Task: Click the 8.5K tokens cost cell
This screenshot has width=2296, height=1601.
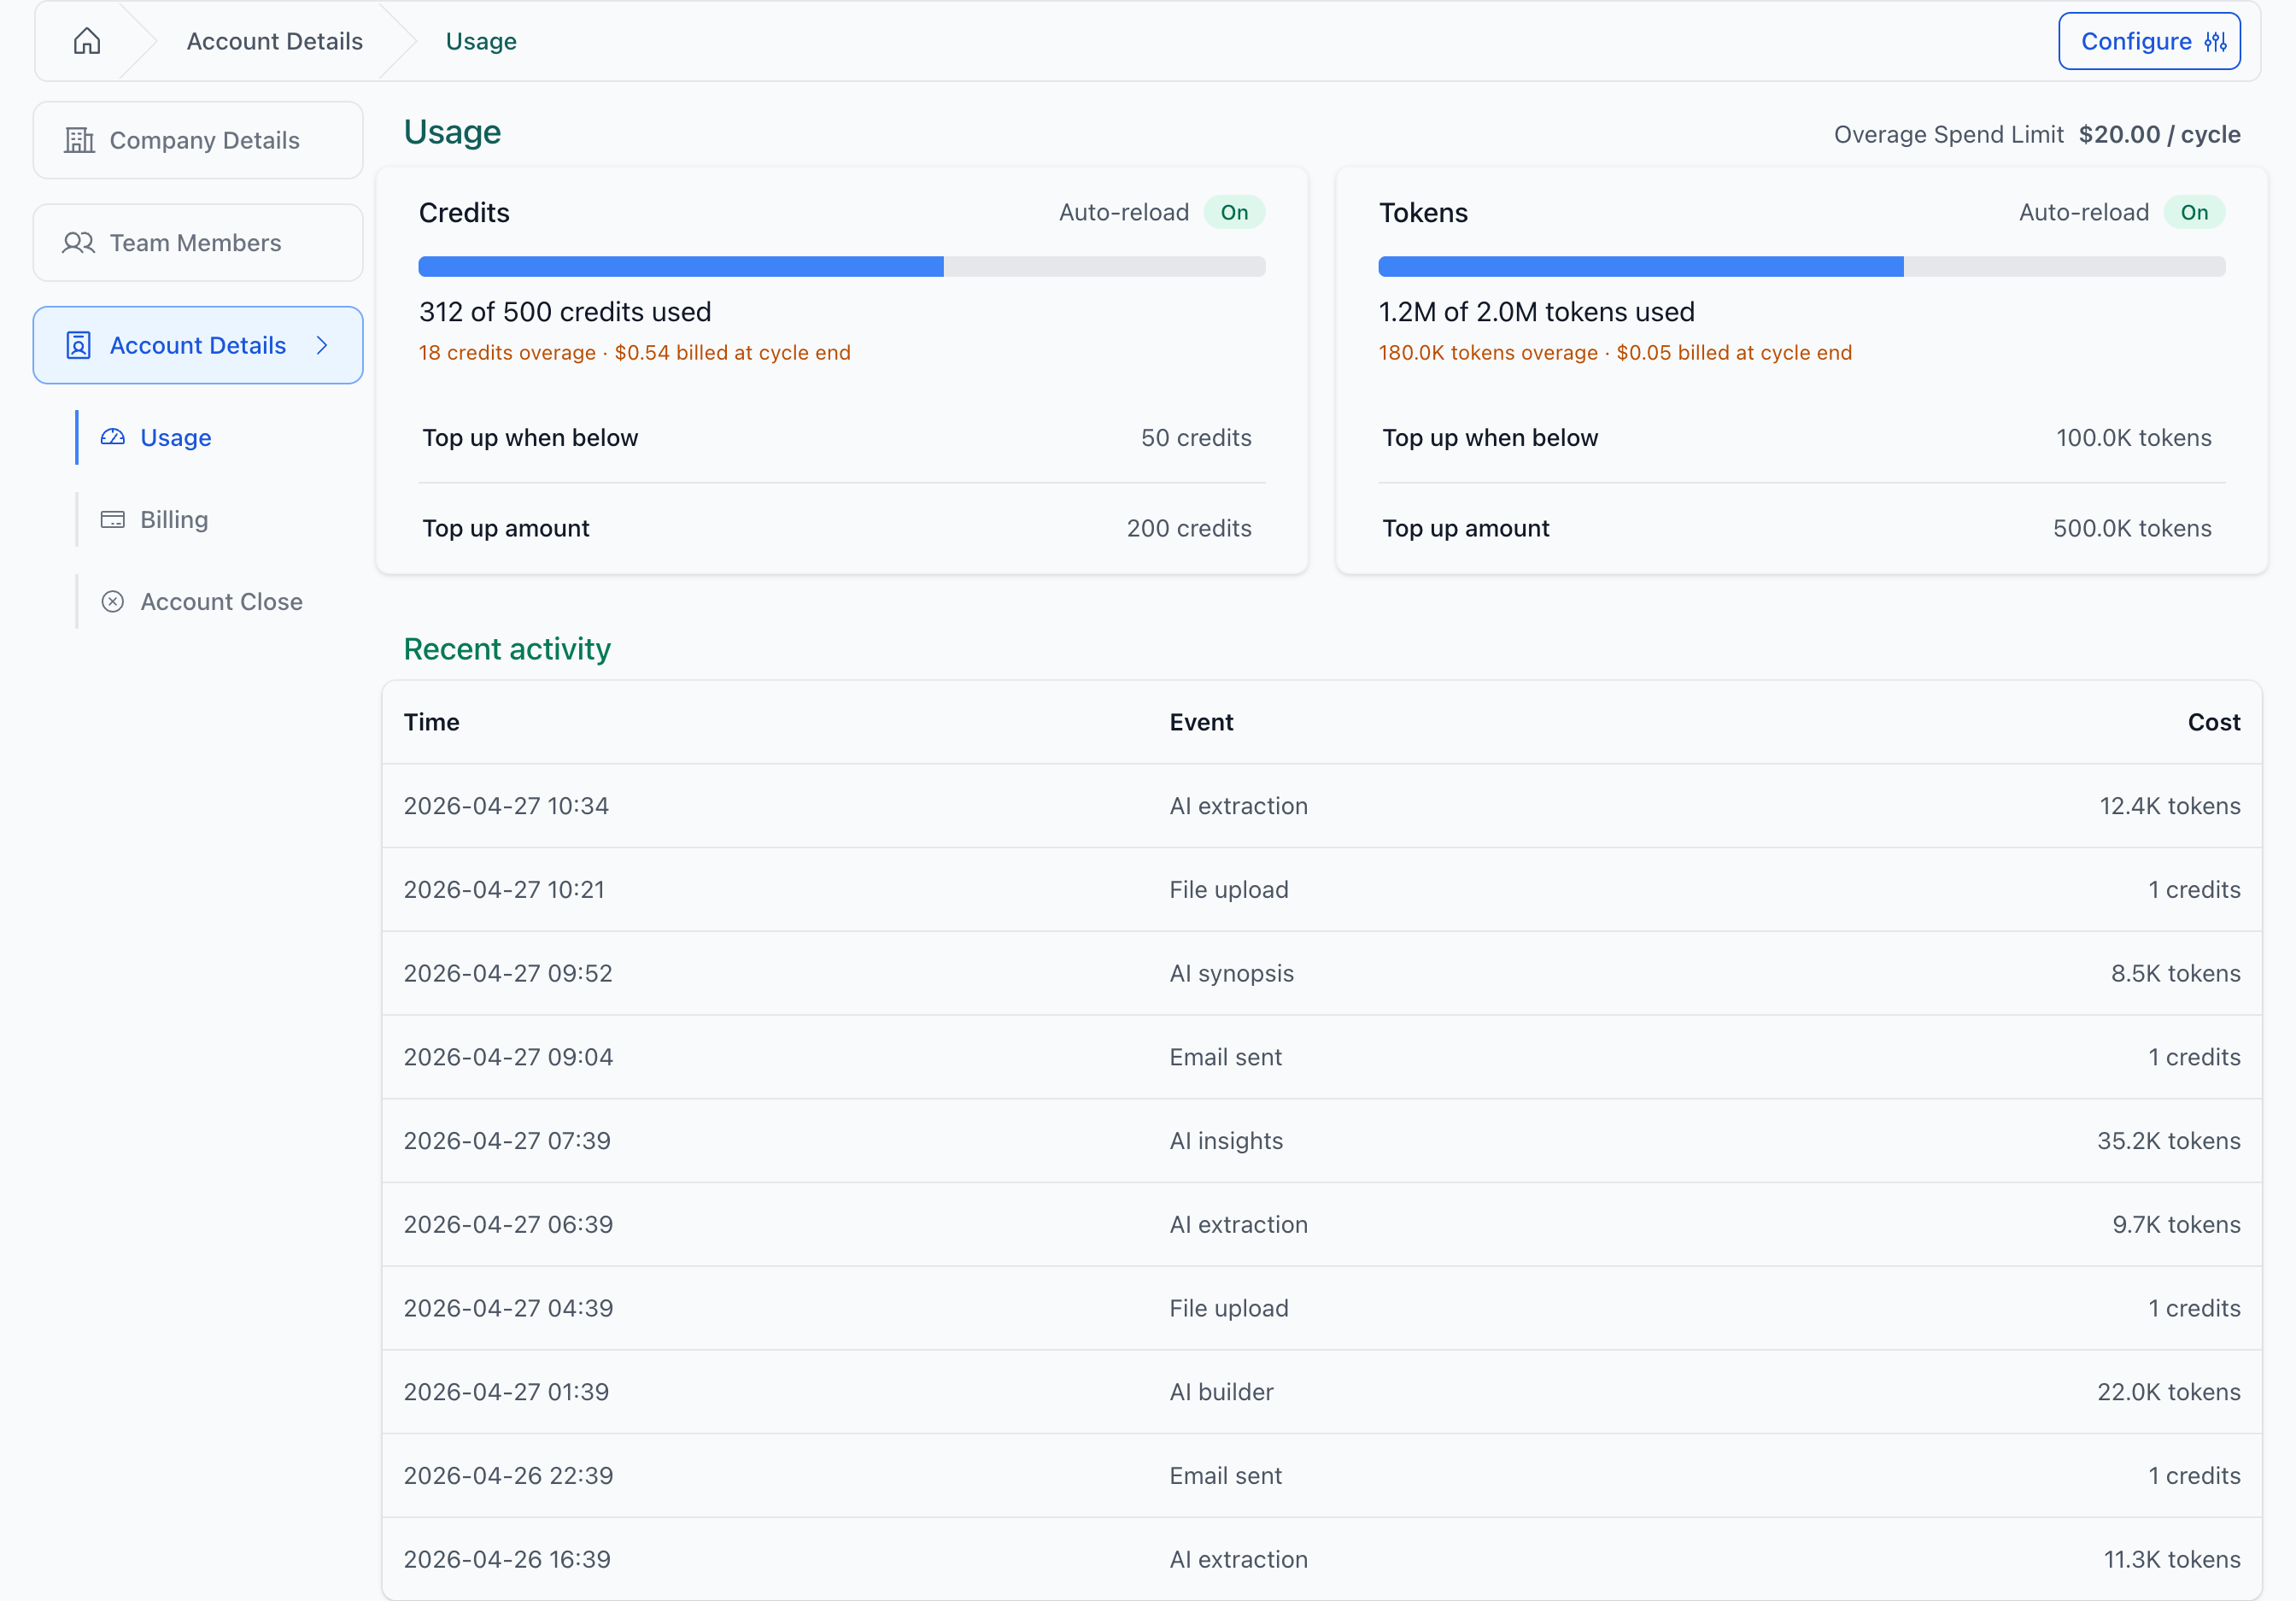Action: pyautogui.click(x=2176, y=973)
